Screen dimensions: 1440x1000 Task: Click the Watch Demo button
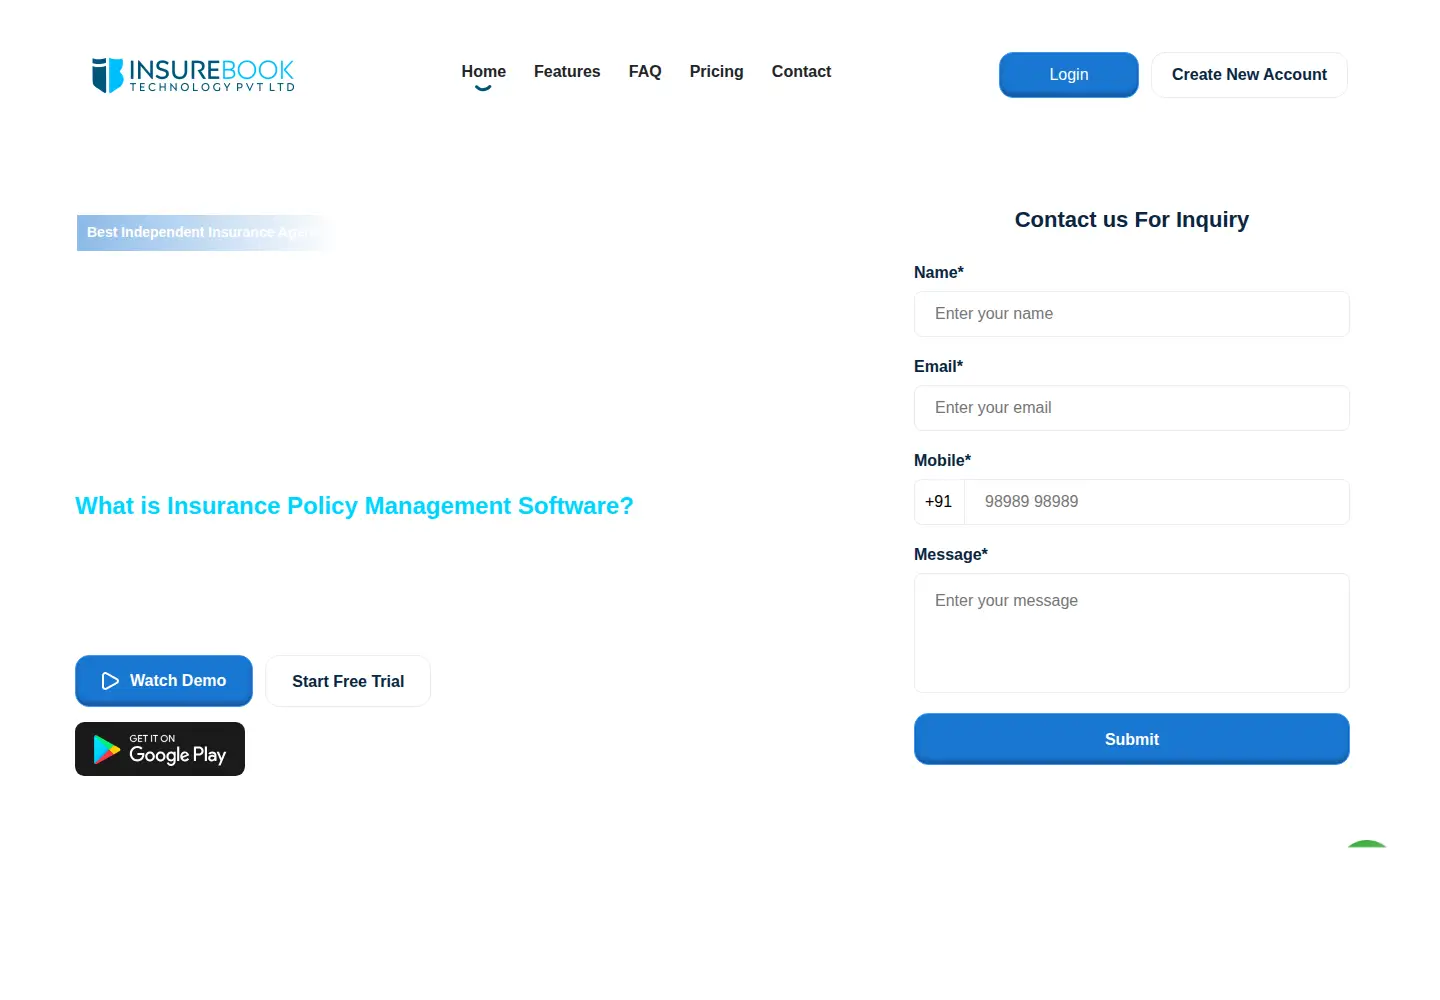tap(164, 681)
